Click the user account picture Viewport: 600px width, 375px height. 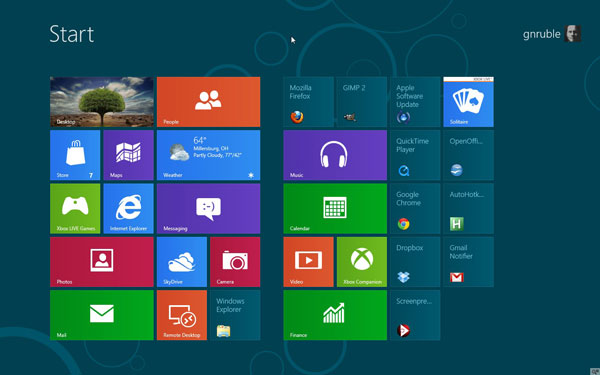(x=573, y=34)
